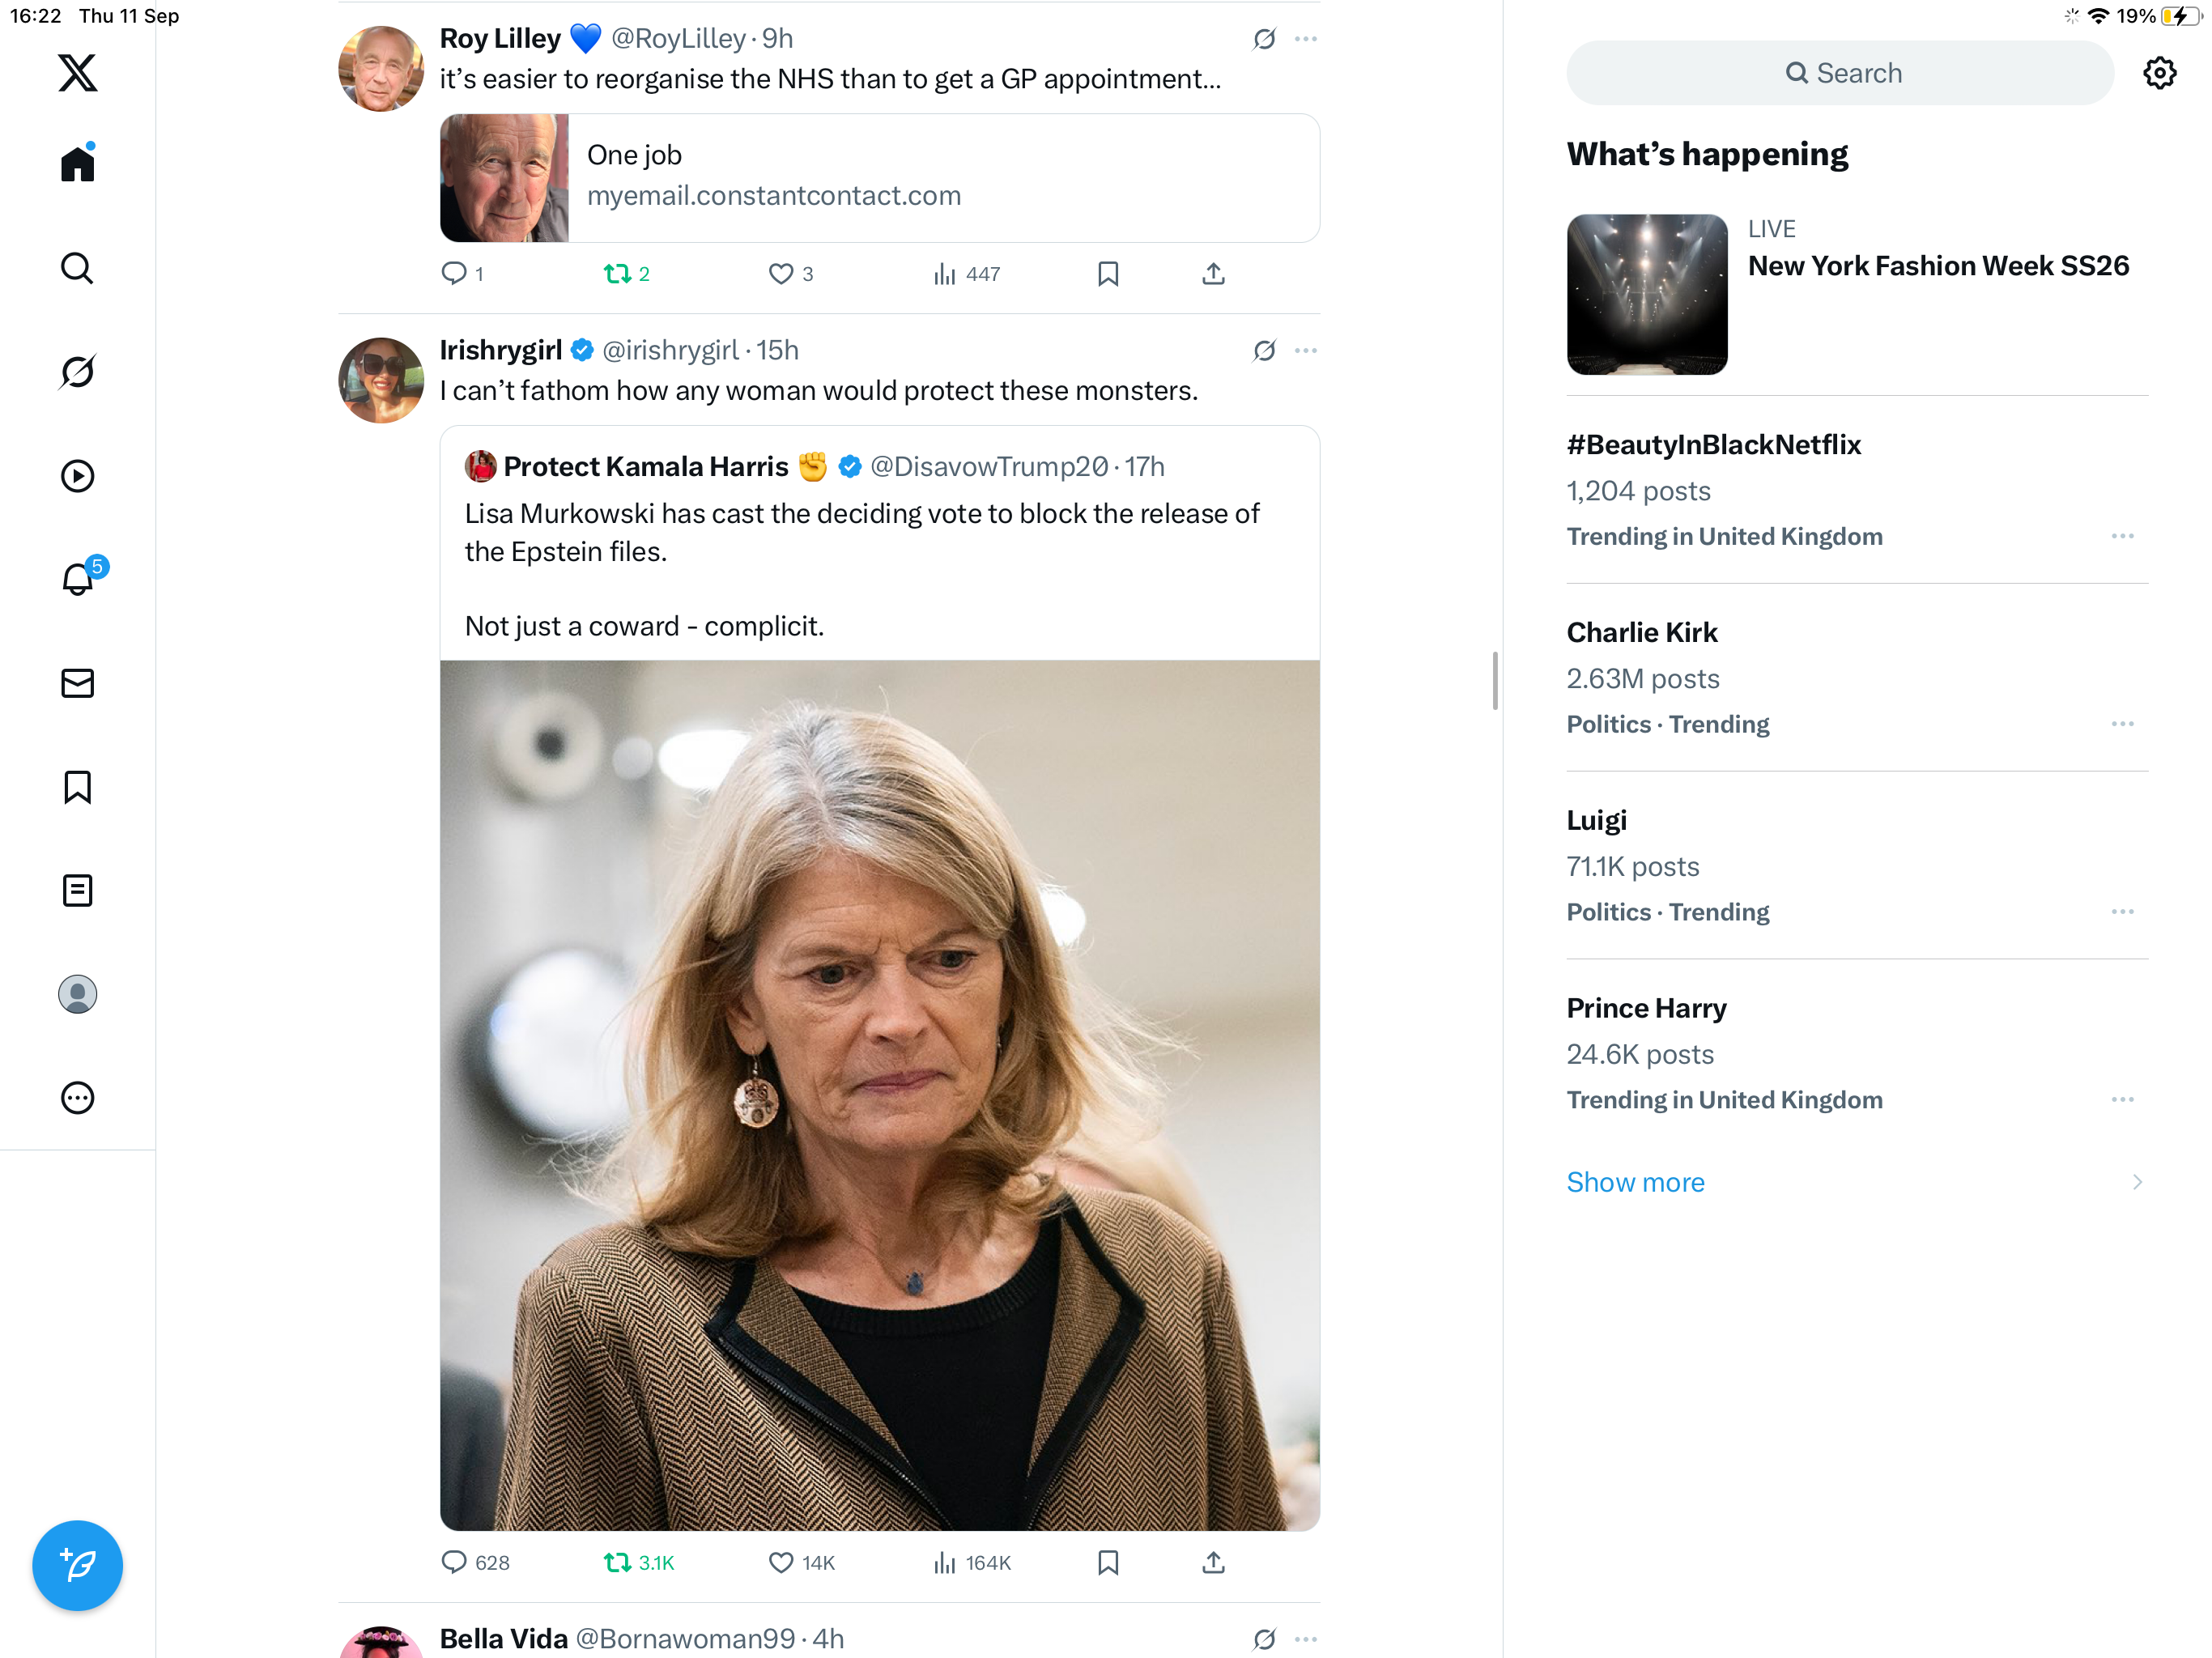2212x1658 pixels.
Task: Open the Bookmarks sidebar icon
Action: click(77, 787)
